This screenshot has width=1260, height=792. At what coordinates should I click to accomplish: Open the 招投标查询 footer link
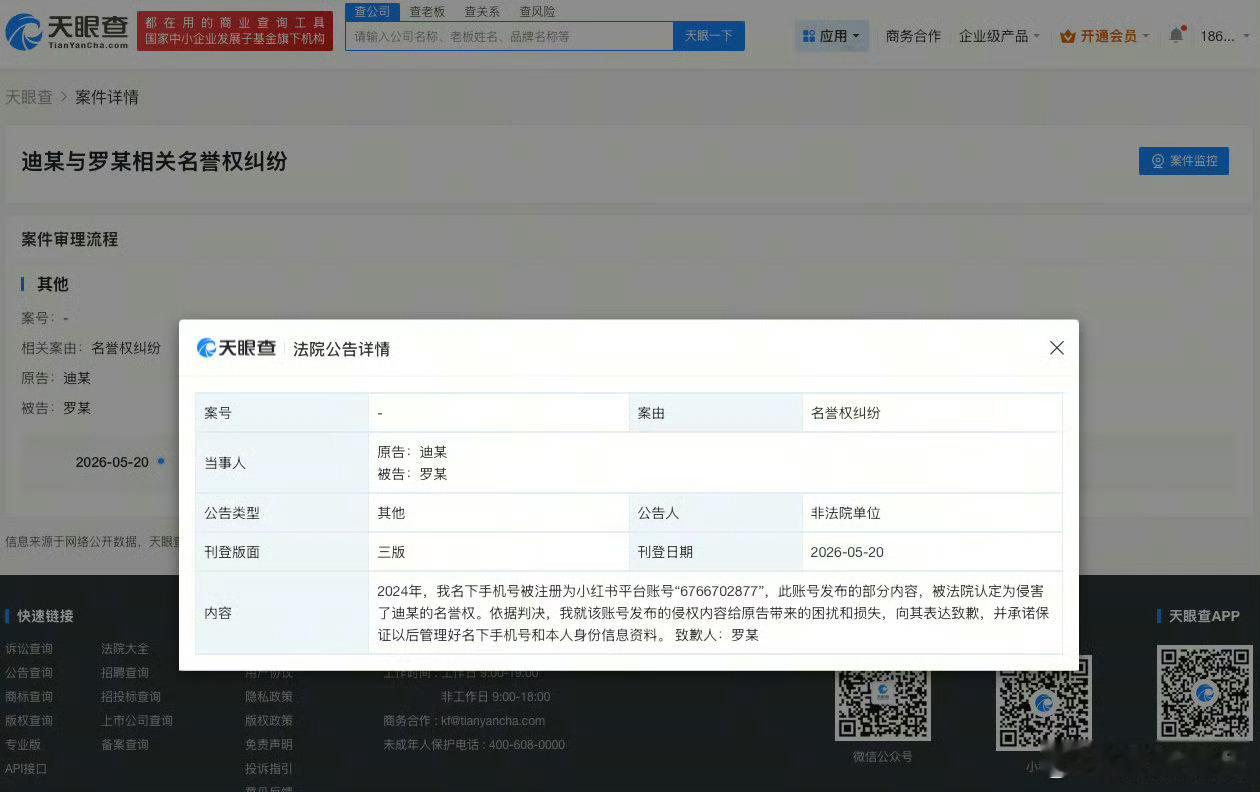pos(131,697)
